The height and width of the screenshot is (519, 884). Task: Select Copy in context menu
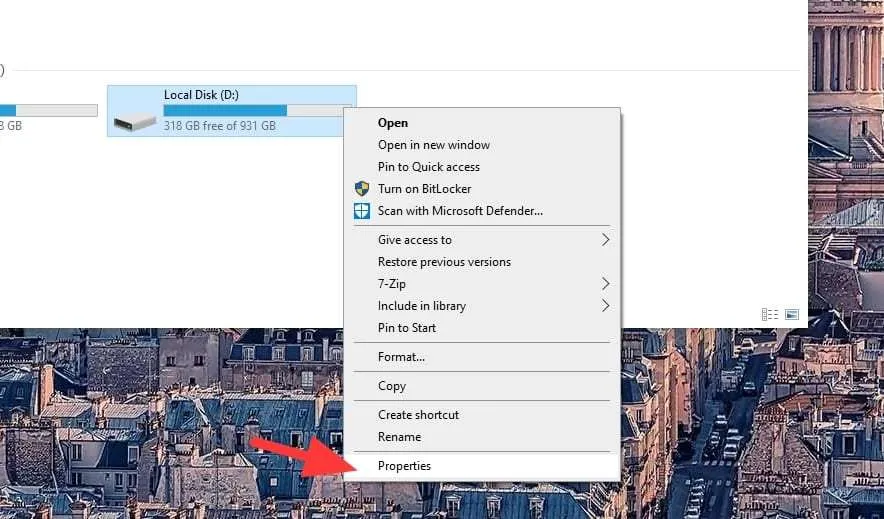click(x=482, y=386)
